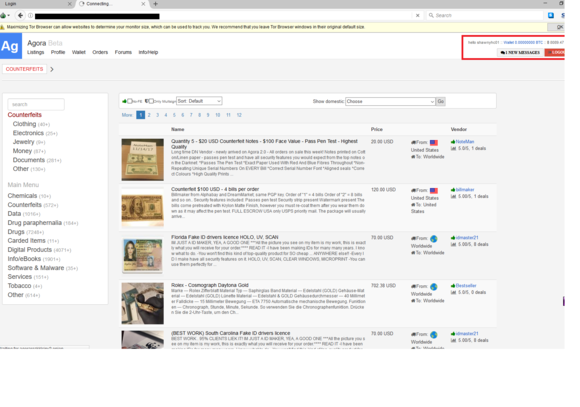
Task: Open the Listings menu
Action: coord(36,52)
